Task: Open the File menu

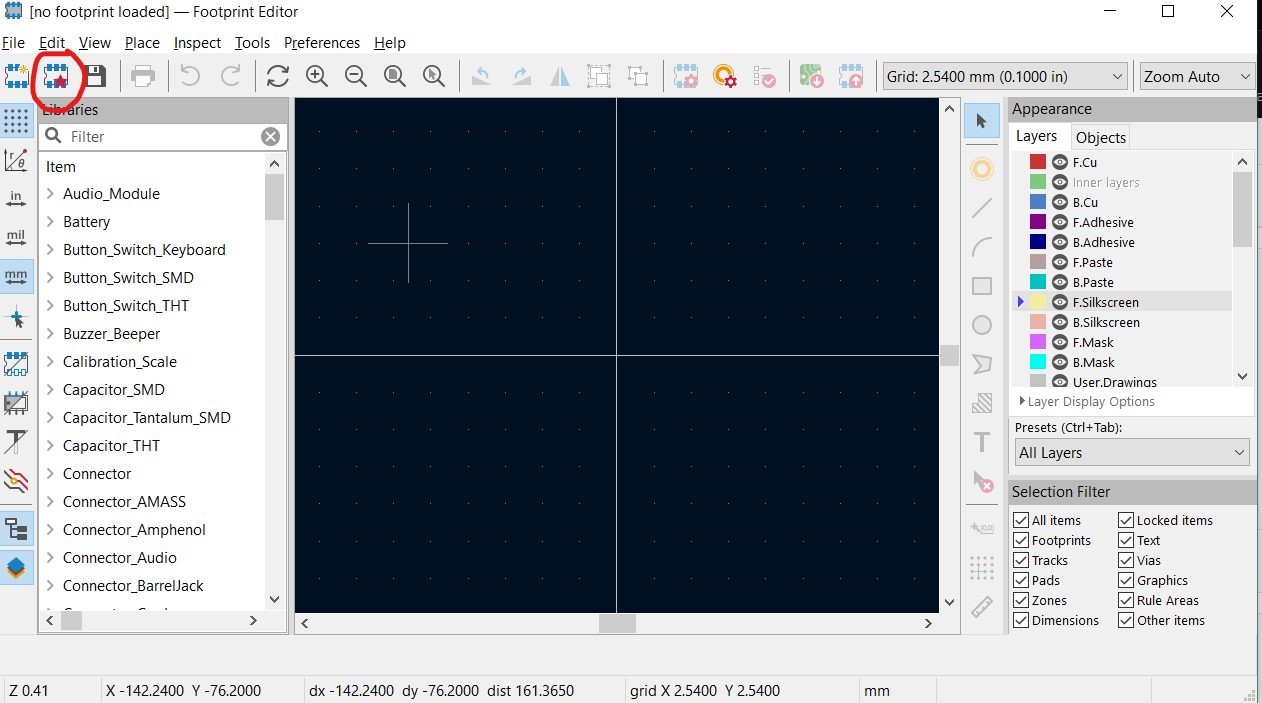Action: [x=13, y=43]
